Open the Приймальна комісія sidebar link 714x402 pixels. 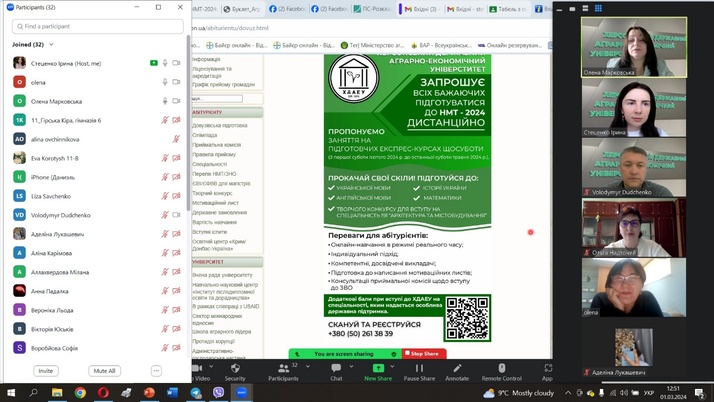pyautogui.click(x=216, y=145)
